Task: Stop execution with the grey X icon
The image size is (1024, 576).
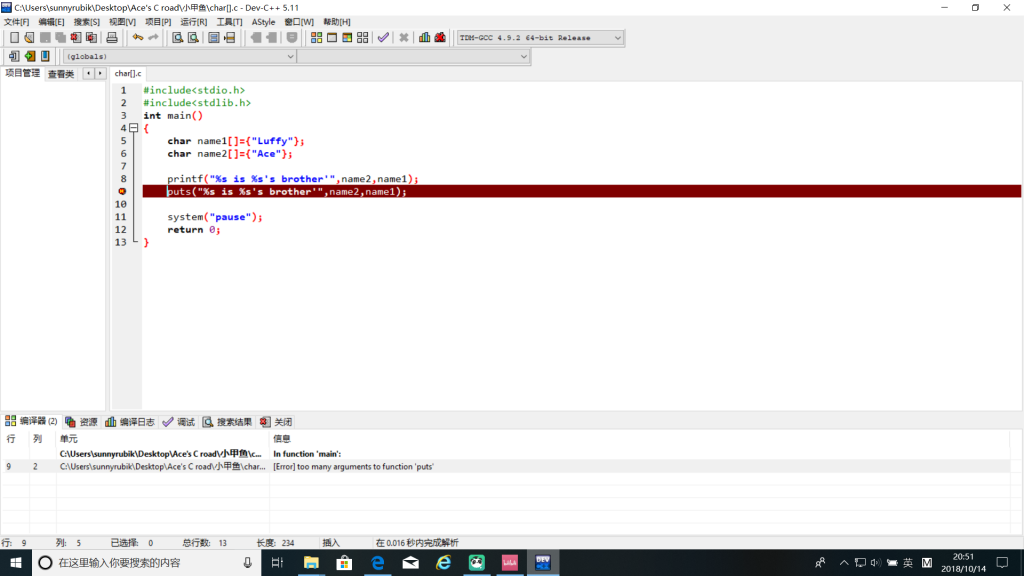Action: [x=404, y=38]
